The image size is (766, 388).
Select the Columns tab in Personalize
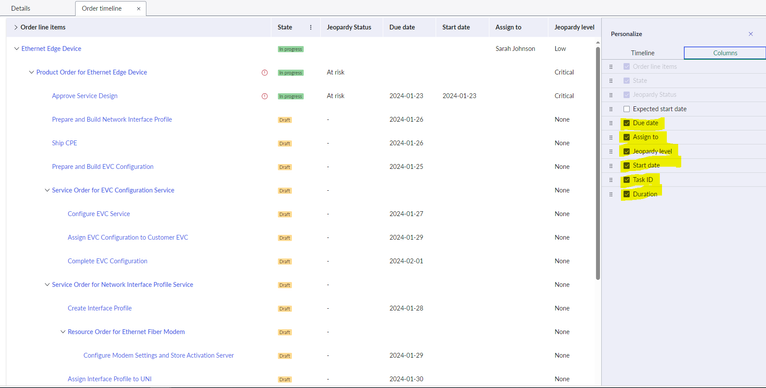pyautogui.click(x=725, y=53)
